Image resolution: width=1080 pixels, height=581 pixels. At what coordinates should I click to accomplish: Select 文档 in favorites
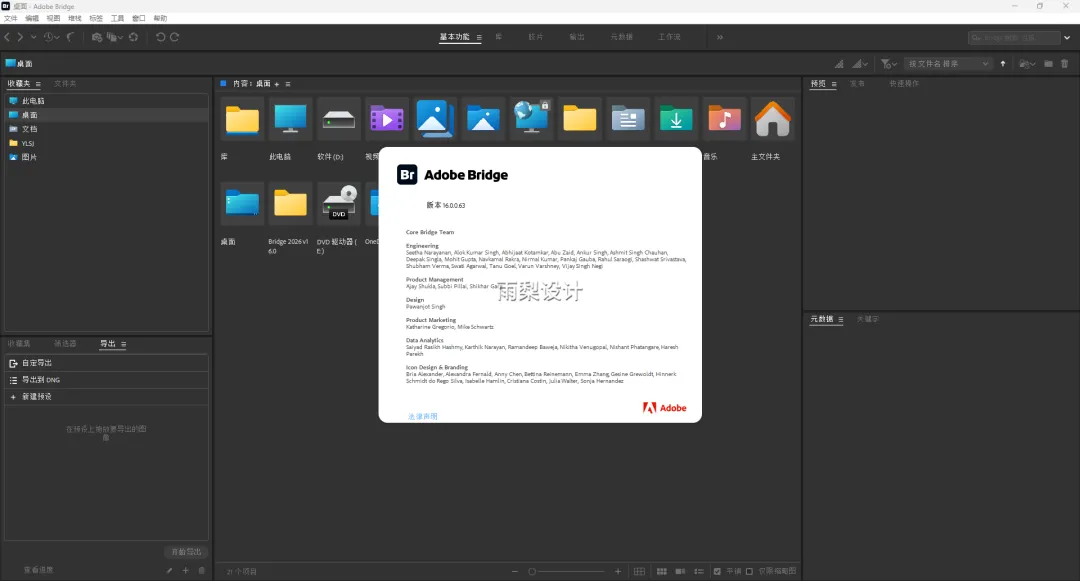pos(107,129)
